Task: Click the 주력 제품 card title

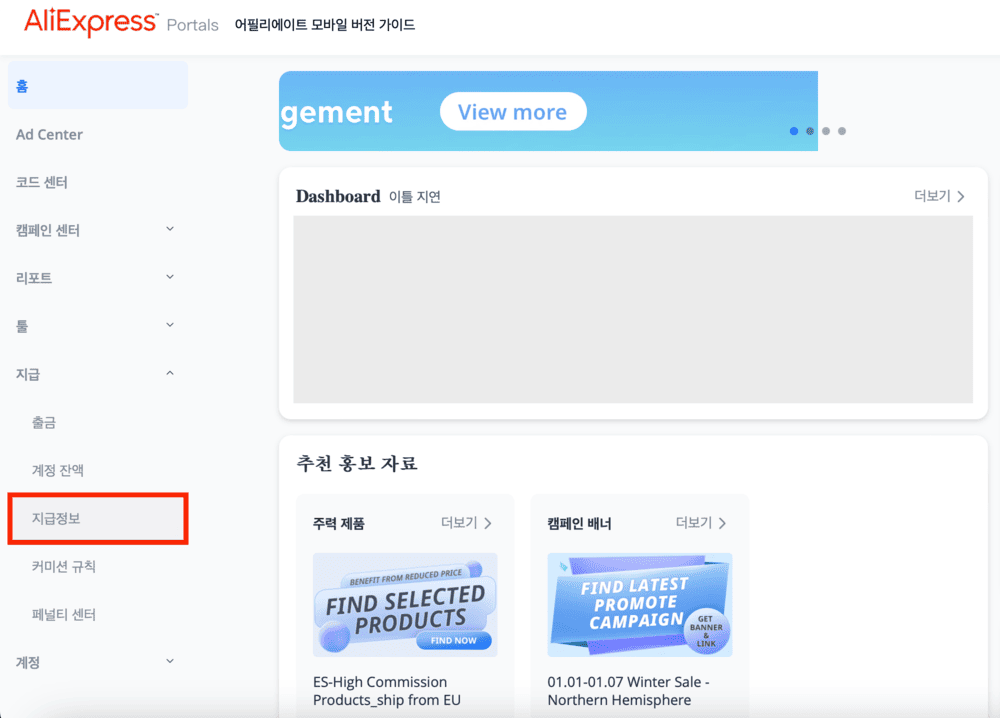Action: tap(339, 524)
